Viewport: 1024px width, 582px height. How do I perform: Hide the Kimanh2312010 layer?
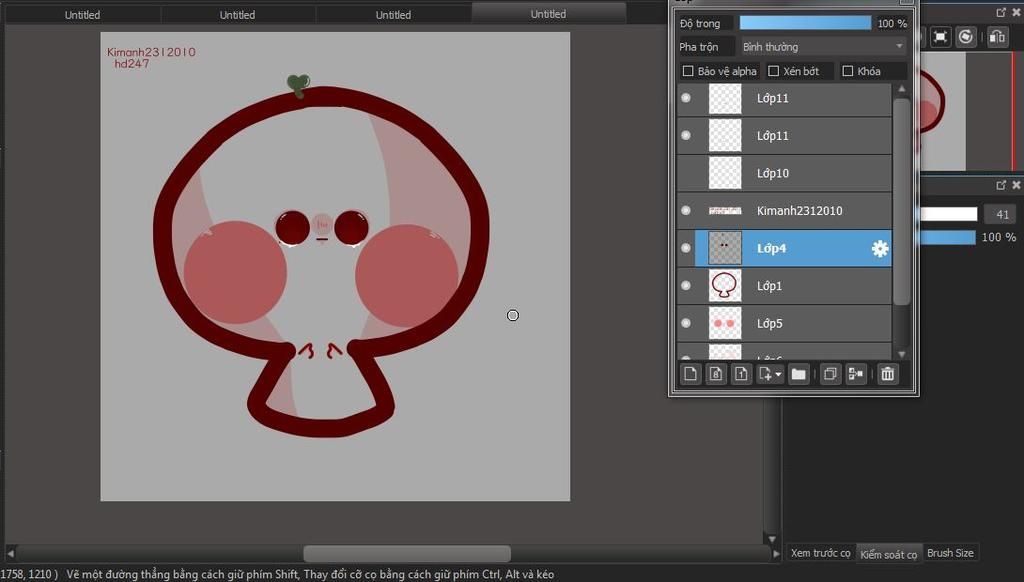686,210
